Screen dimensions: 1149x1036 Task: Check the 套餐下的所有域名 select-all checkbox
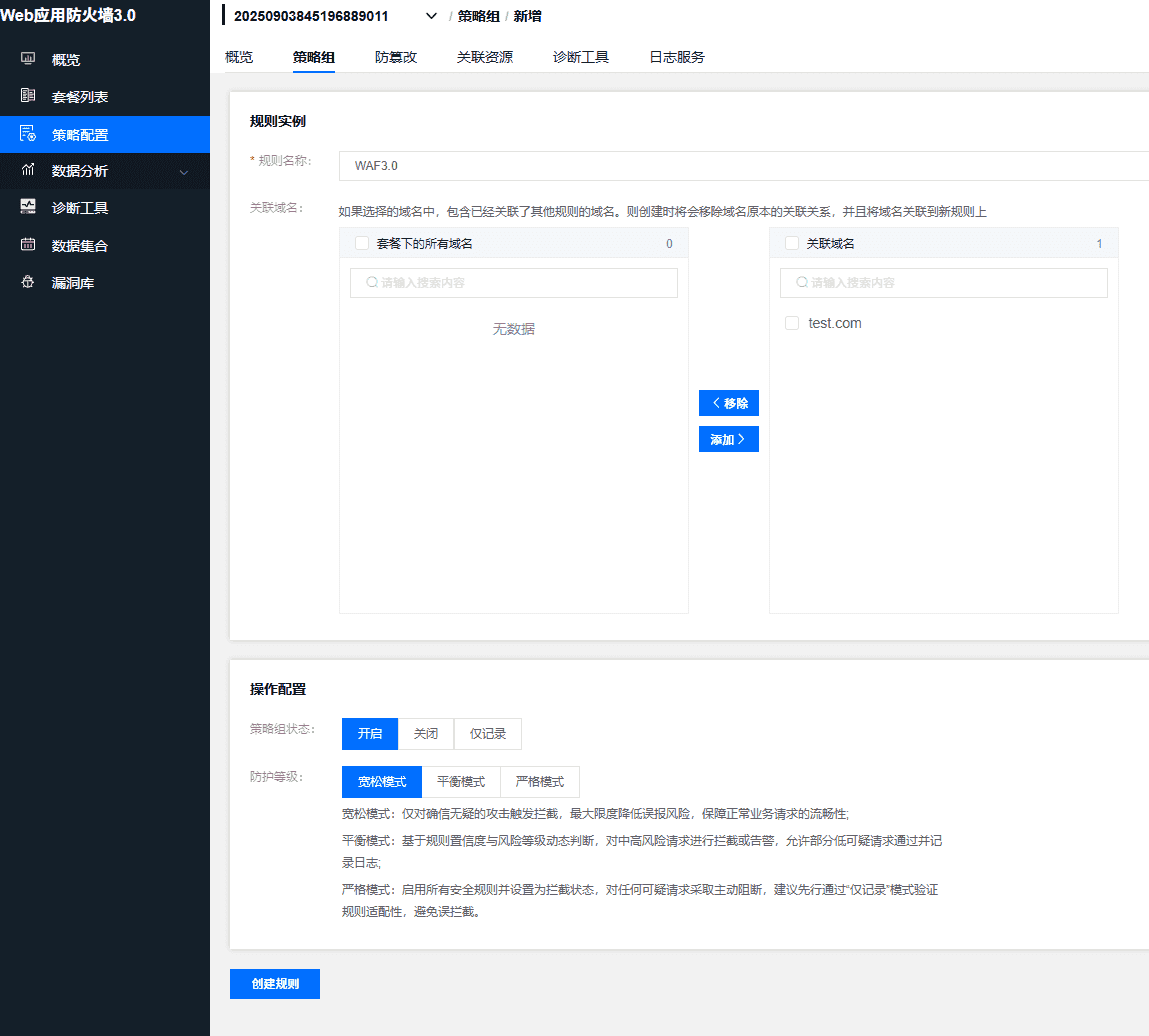pos(362,243)
